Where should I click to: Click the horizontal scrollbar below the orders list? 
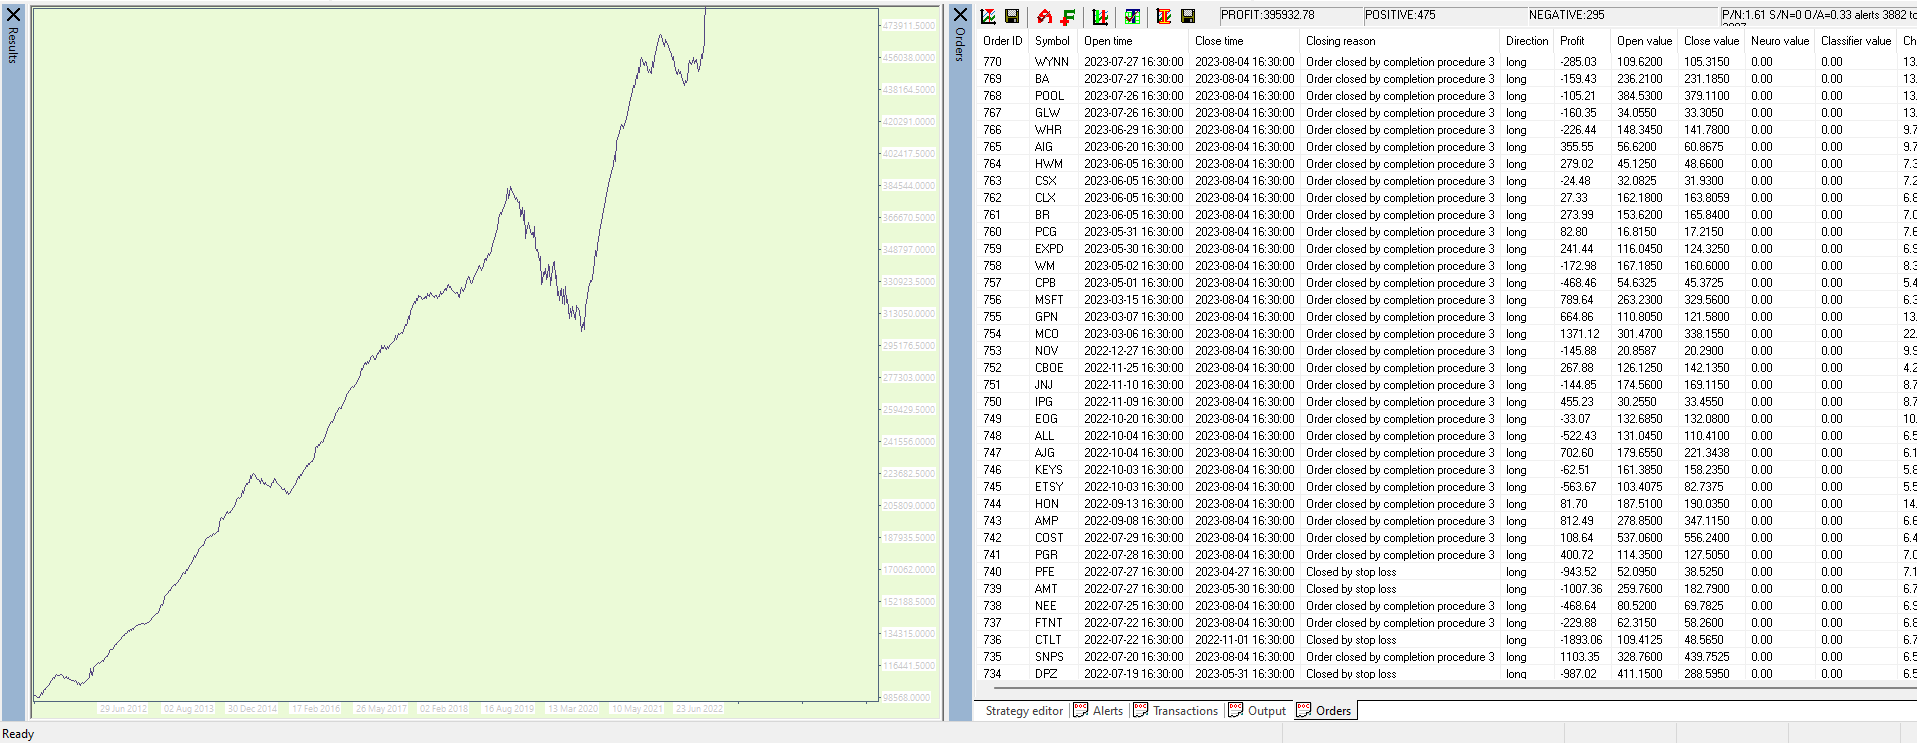click(x=1440, y=688)
